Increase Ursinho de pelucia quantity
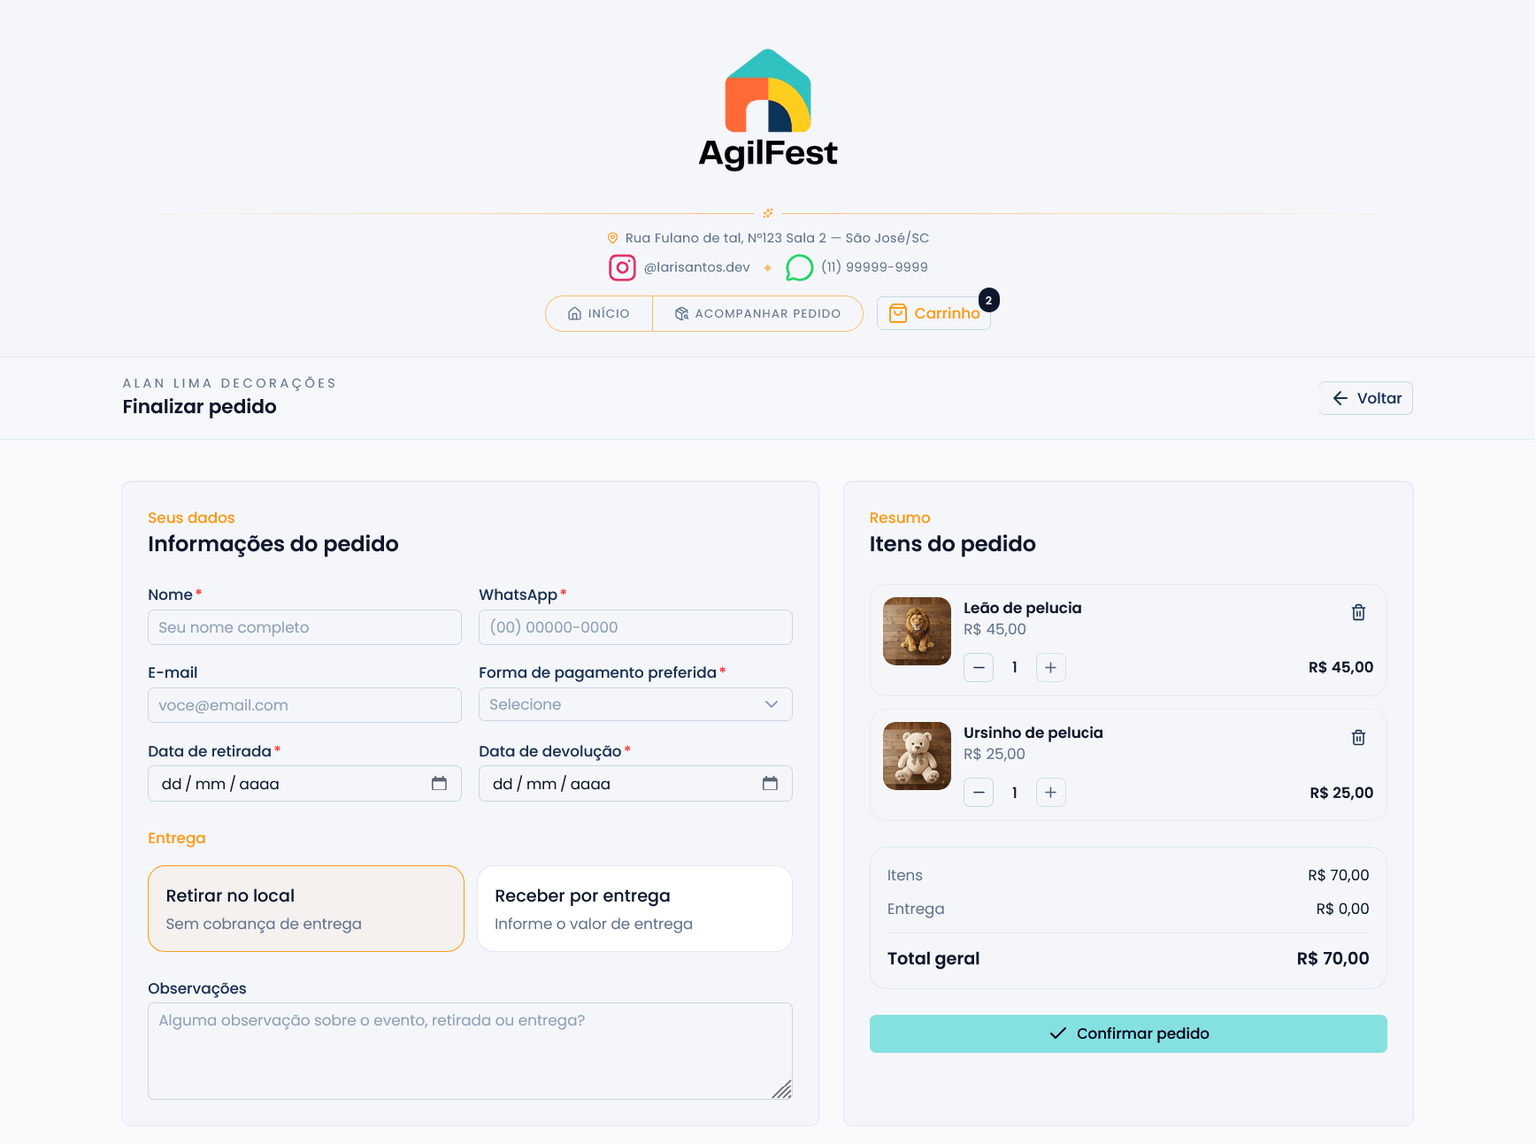Screen dimensions: 1536x1144 click(x=1050, y=792)
